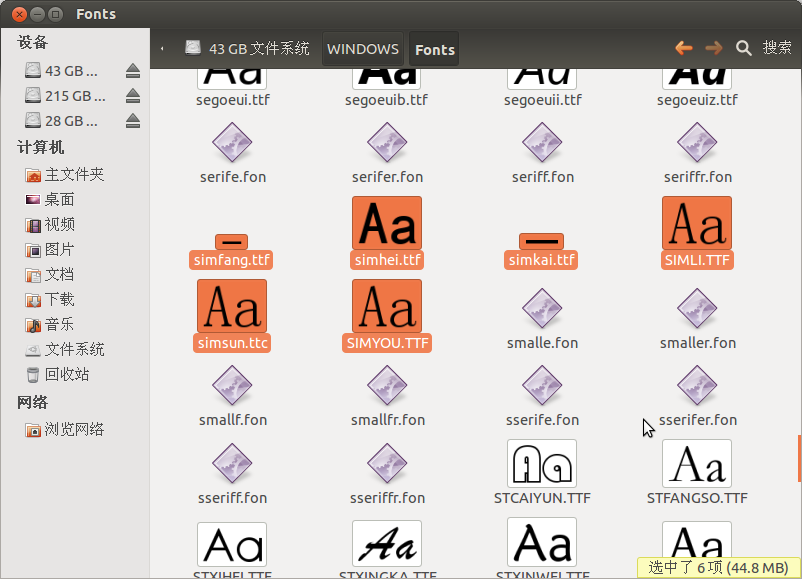Click the segoeuii.ttf file name
This screenshot has height=579, width=802.
point(543,99)
